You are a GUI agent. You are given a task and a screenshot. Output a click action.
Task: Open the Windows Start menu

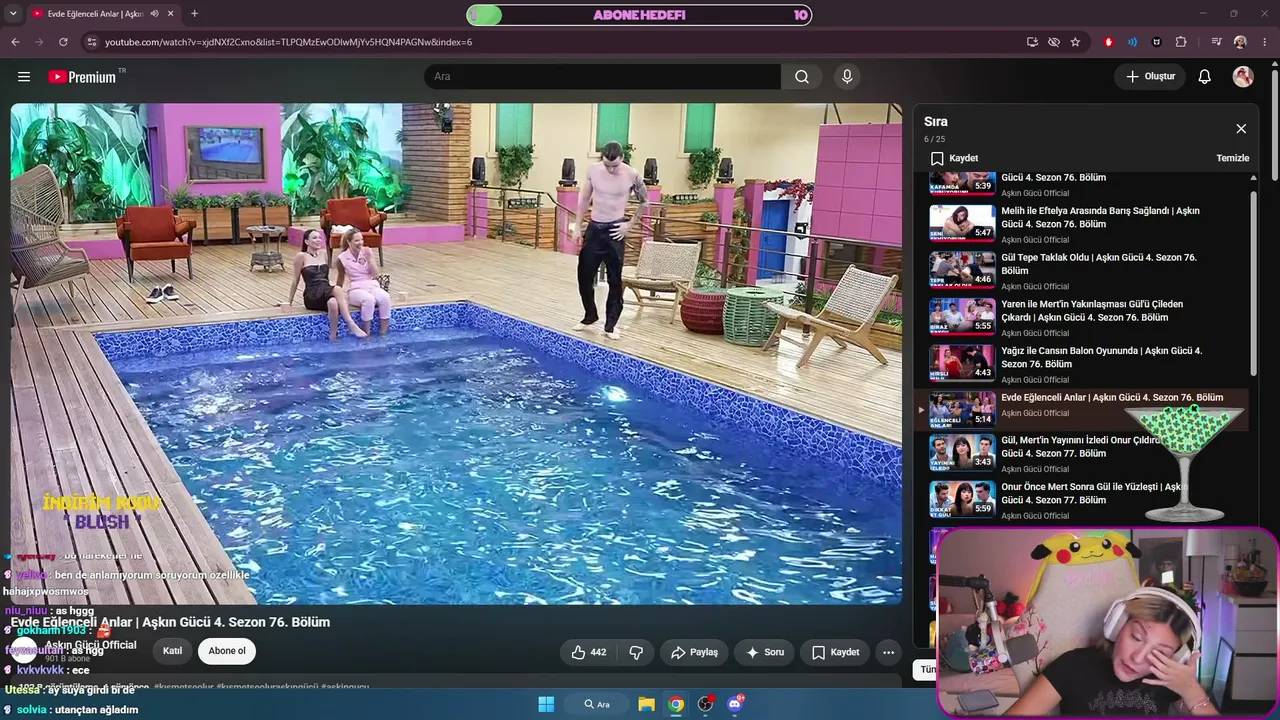click(x=546, y=704)
